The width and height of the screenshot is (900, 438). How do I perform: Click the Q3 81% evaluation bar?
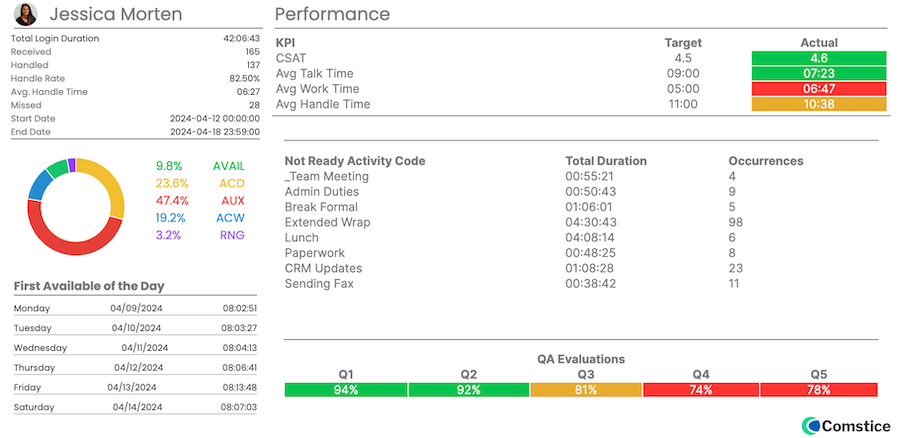click(x=585, y=390)
